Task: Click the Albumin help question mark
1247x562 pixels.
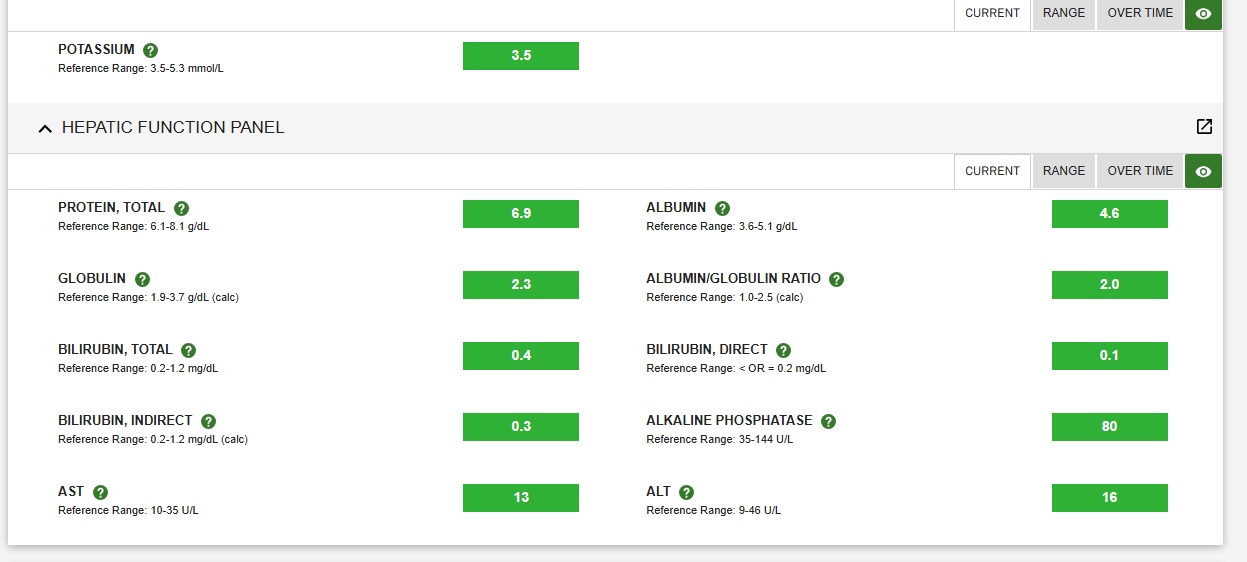Action: (722, 208)
